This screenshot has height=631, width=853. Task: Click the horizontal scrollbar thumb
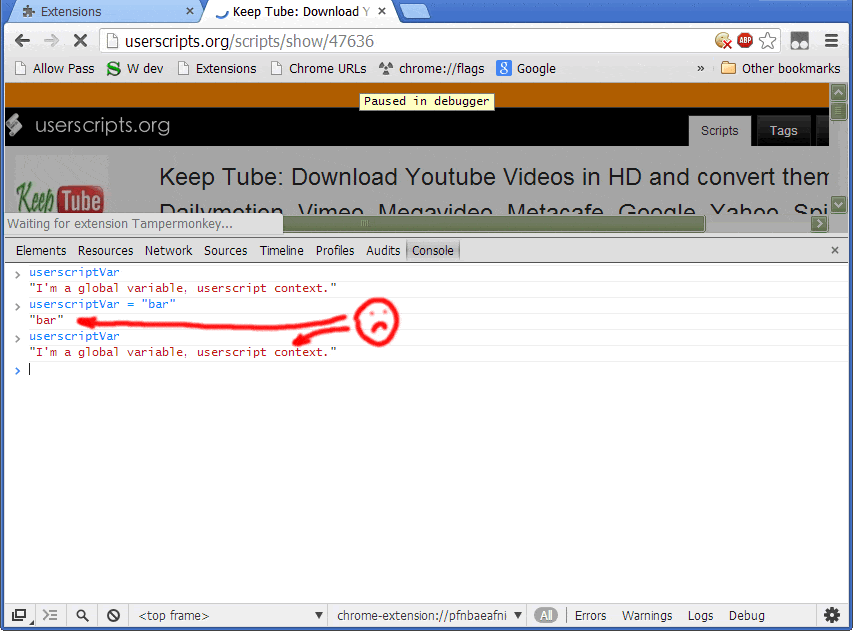point(494,223)
